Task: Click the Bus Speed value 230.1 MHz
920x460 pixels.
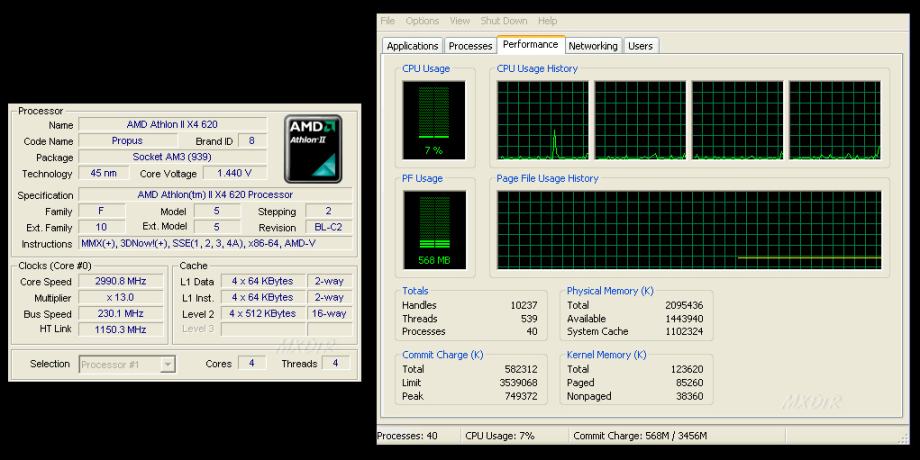Action: coord(121,313)
